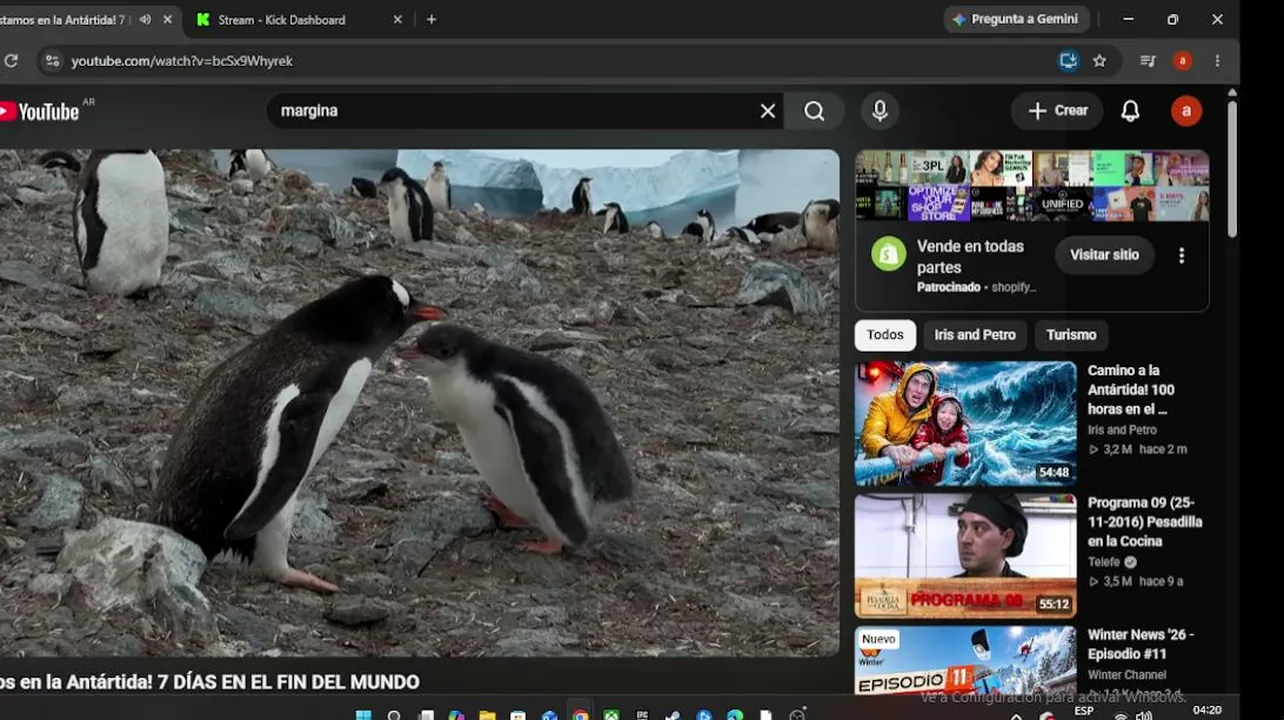1284x720 pixels.
Task: Select the Turismo filter chip
Action: click(x=1071, y=335)
